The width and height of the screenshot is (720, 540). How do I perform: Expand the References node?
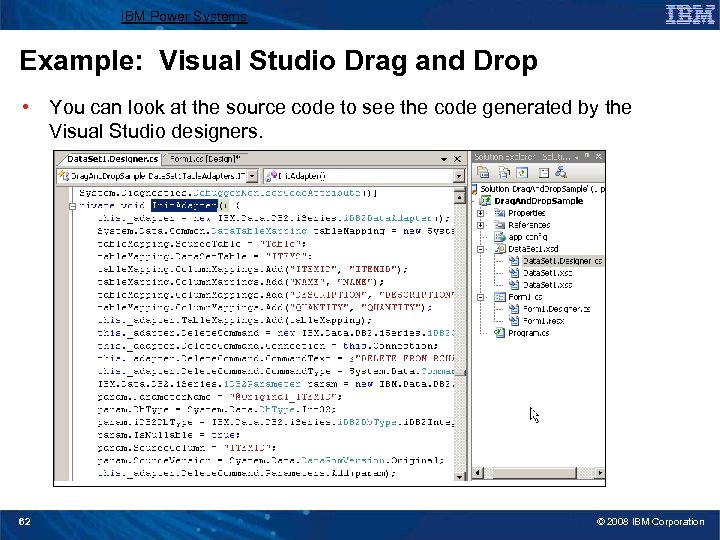480,225
